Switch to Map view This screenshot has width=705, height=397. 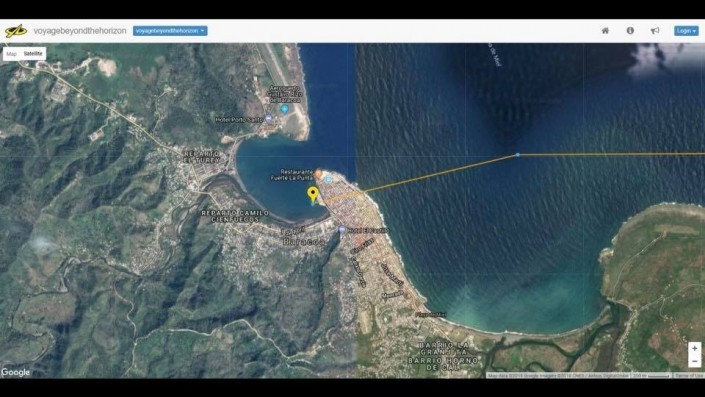12,54
